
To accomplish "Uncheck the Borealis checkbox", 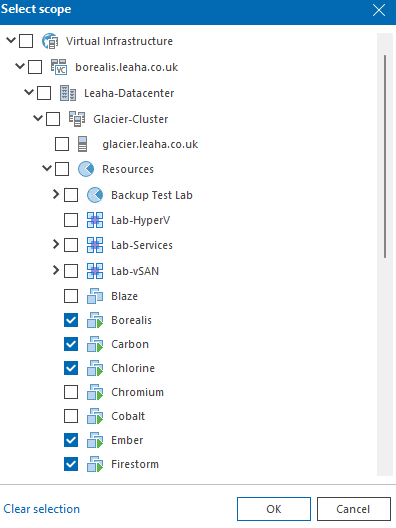I will tap(71, 320).
